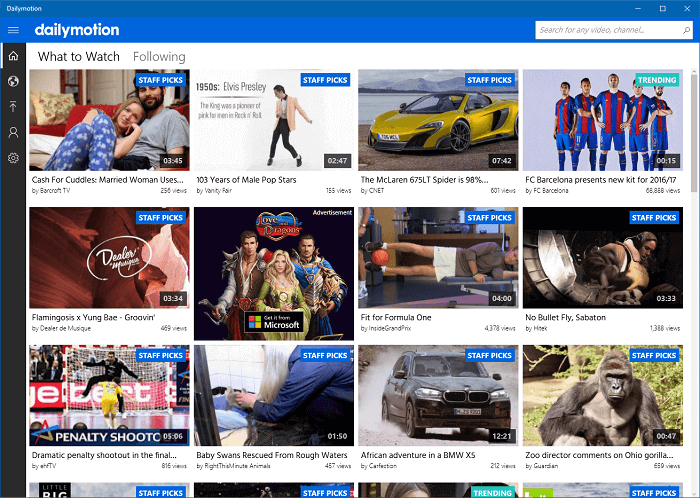700x498 pixels.
Task: Click the Get it from Microsoft button
Action: point(273,321)
